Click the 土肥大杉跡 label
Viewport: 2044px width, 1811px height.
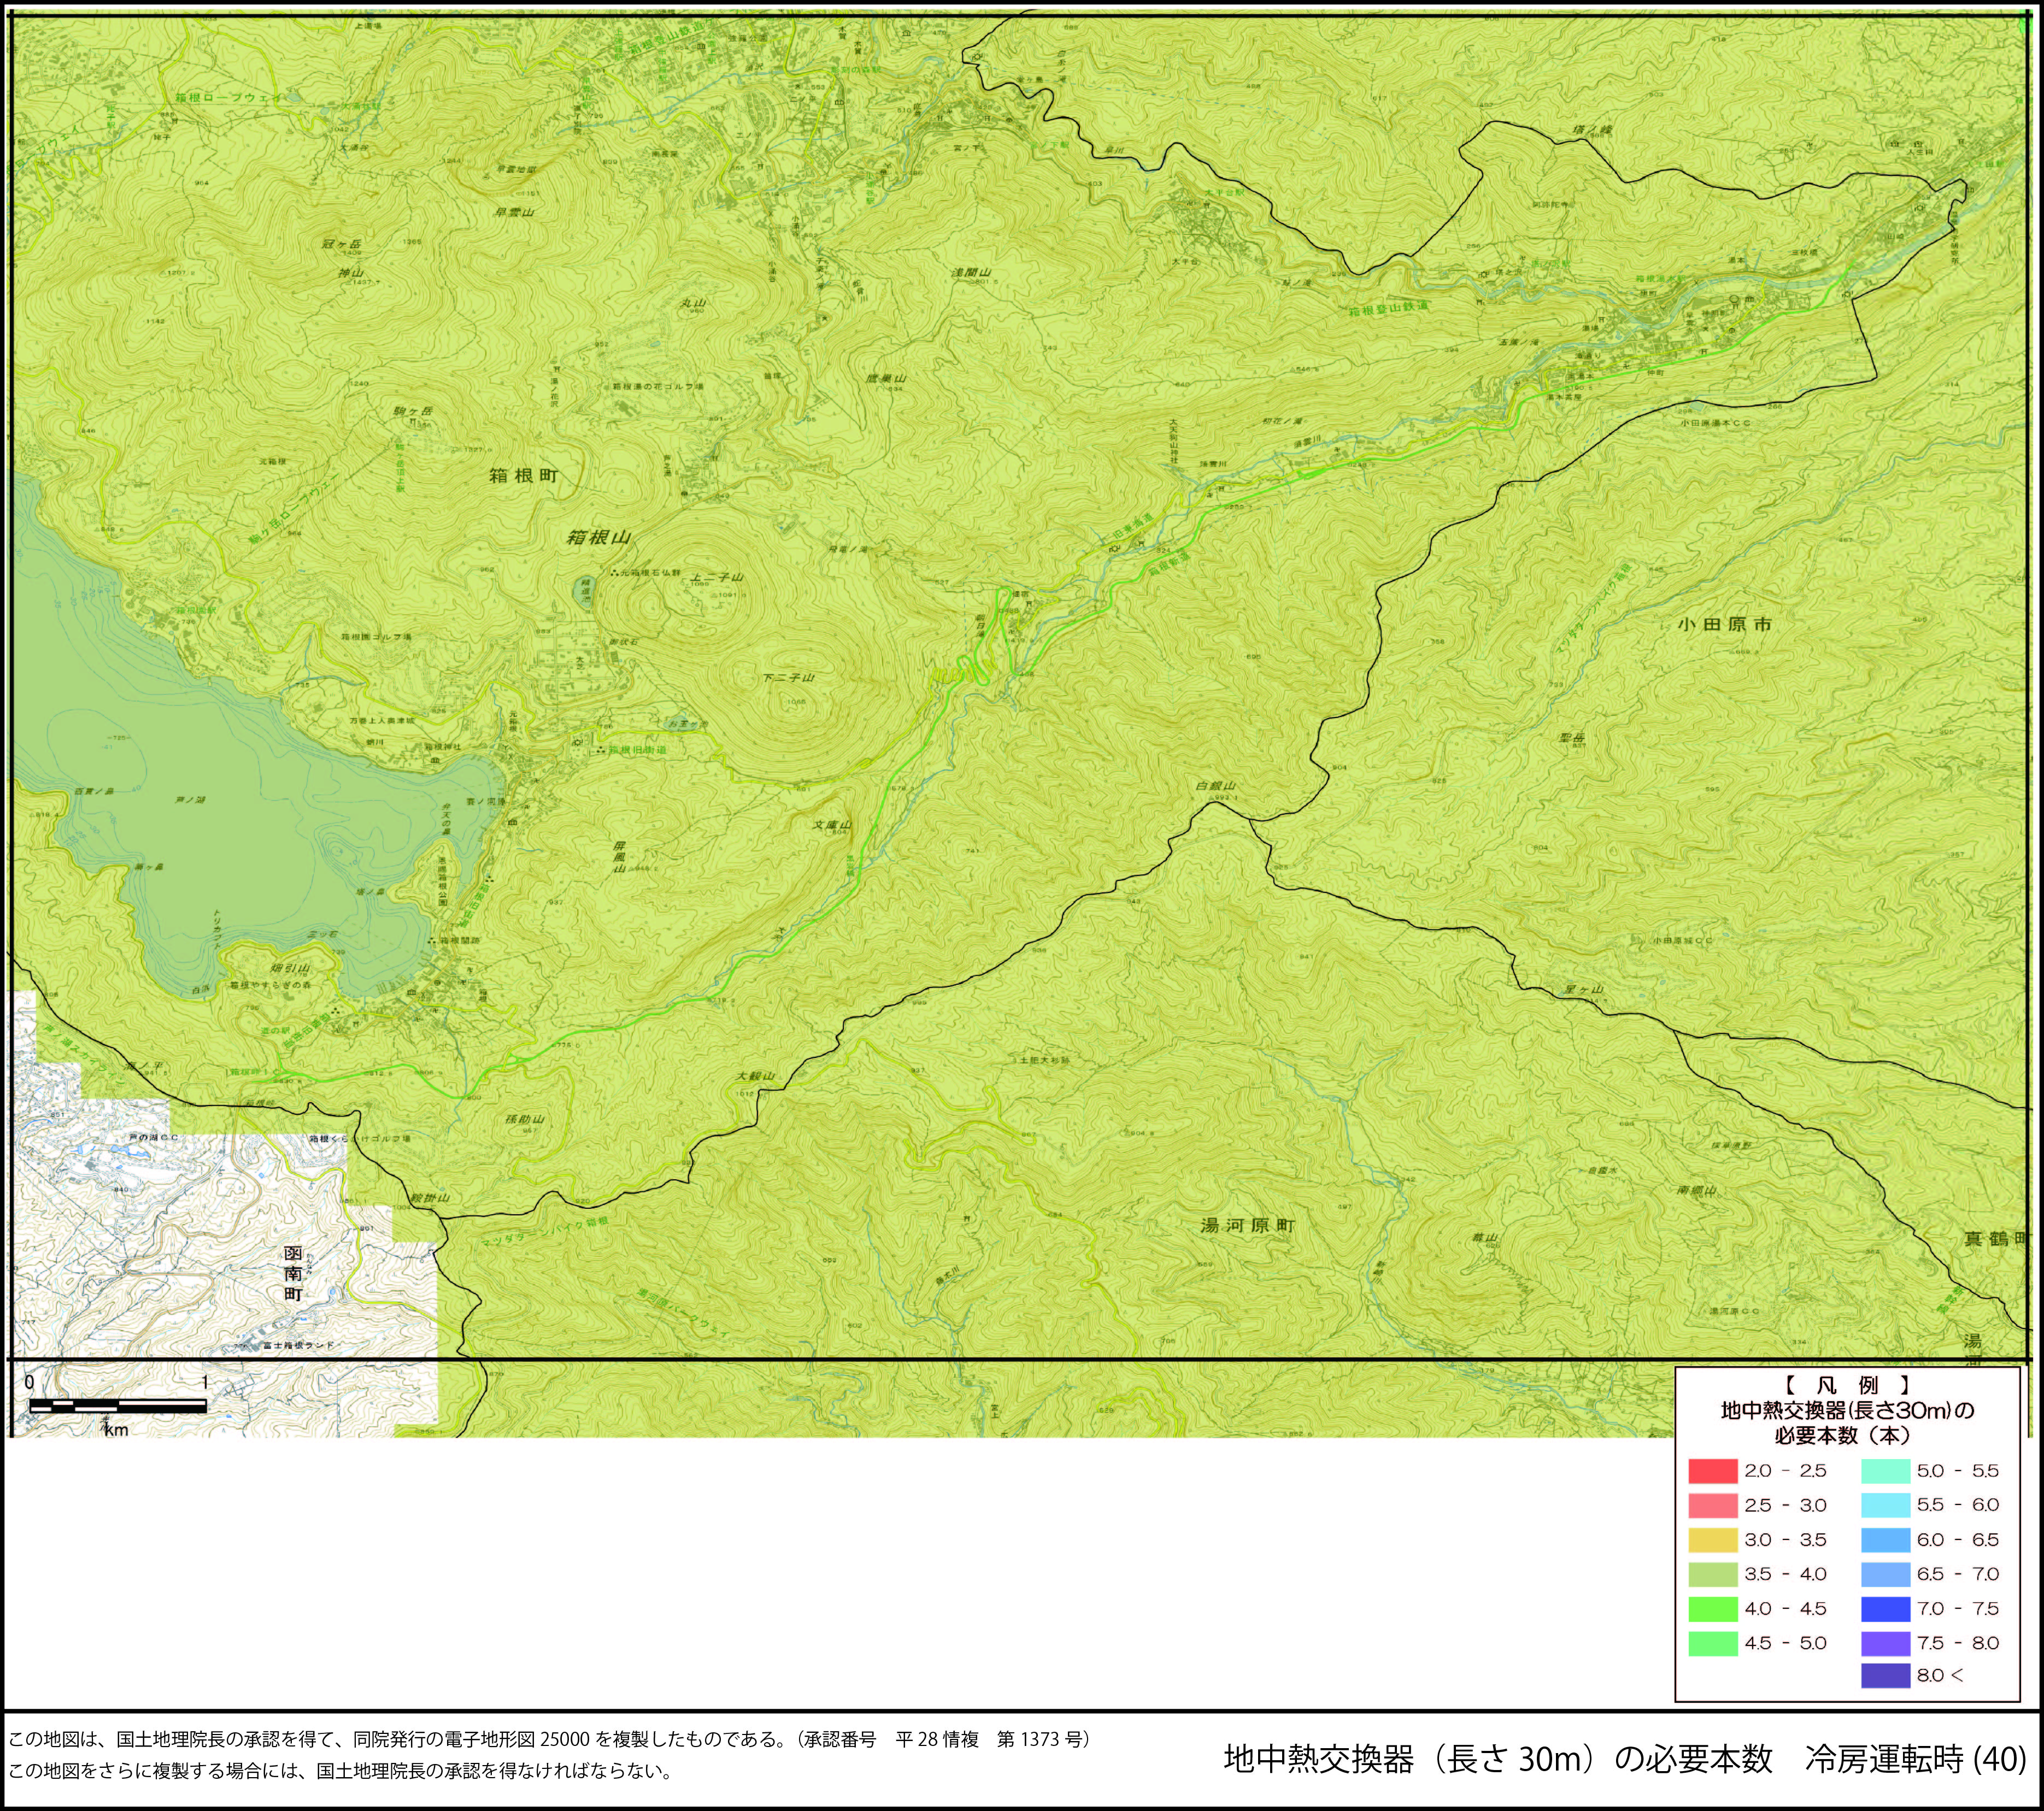(x=1045, y=1059)
